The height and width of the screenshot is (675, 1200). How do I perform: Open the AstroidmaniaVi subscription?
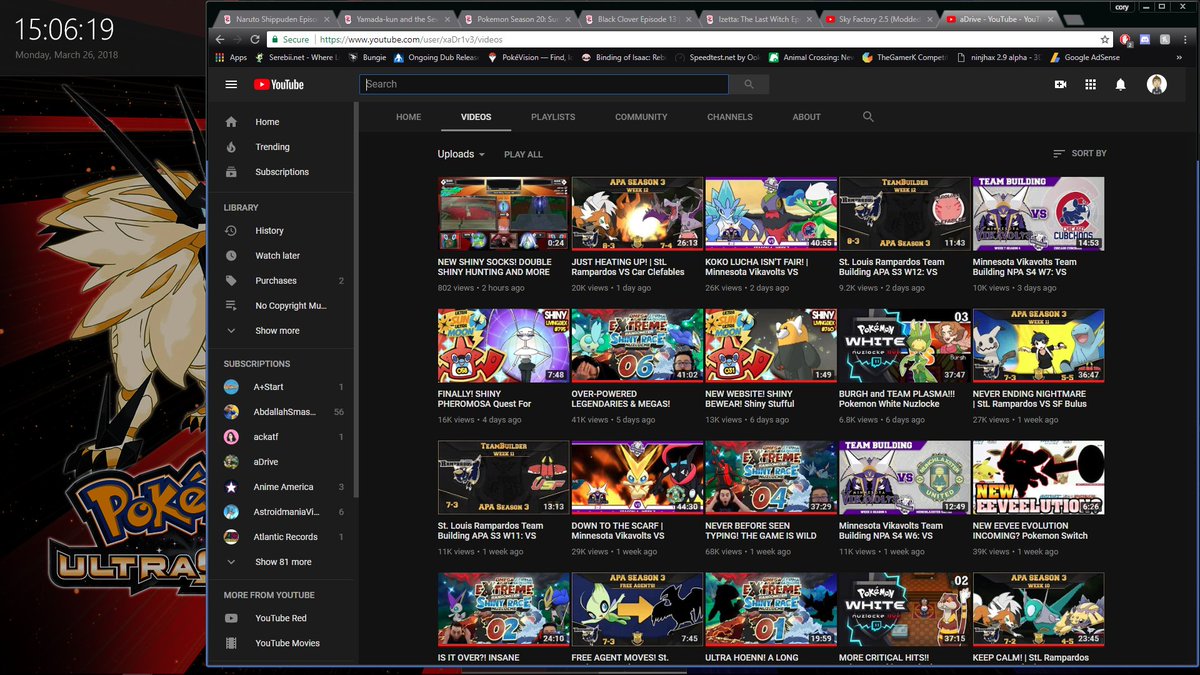284,512
